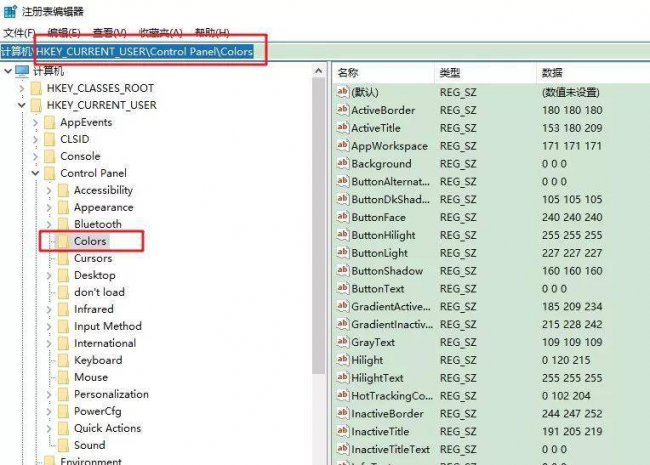Expand the Personalization key arrow
Image resolution: width=650 pixels, height=465 pixels.
click(49, 394)
